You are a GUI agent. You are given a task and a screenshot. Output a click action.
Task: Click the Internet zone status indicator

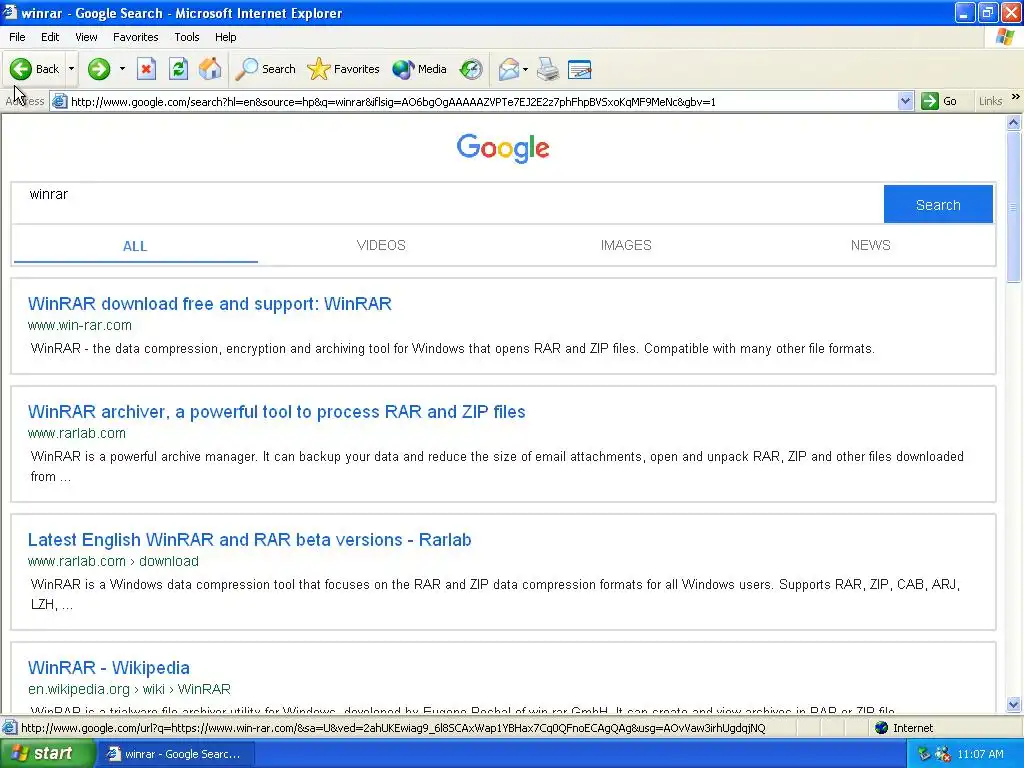click(x=904, y=728)
